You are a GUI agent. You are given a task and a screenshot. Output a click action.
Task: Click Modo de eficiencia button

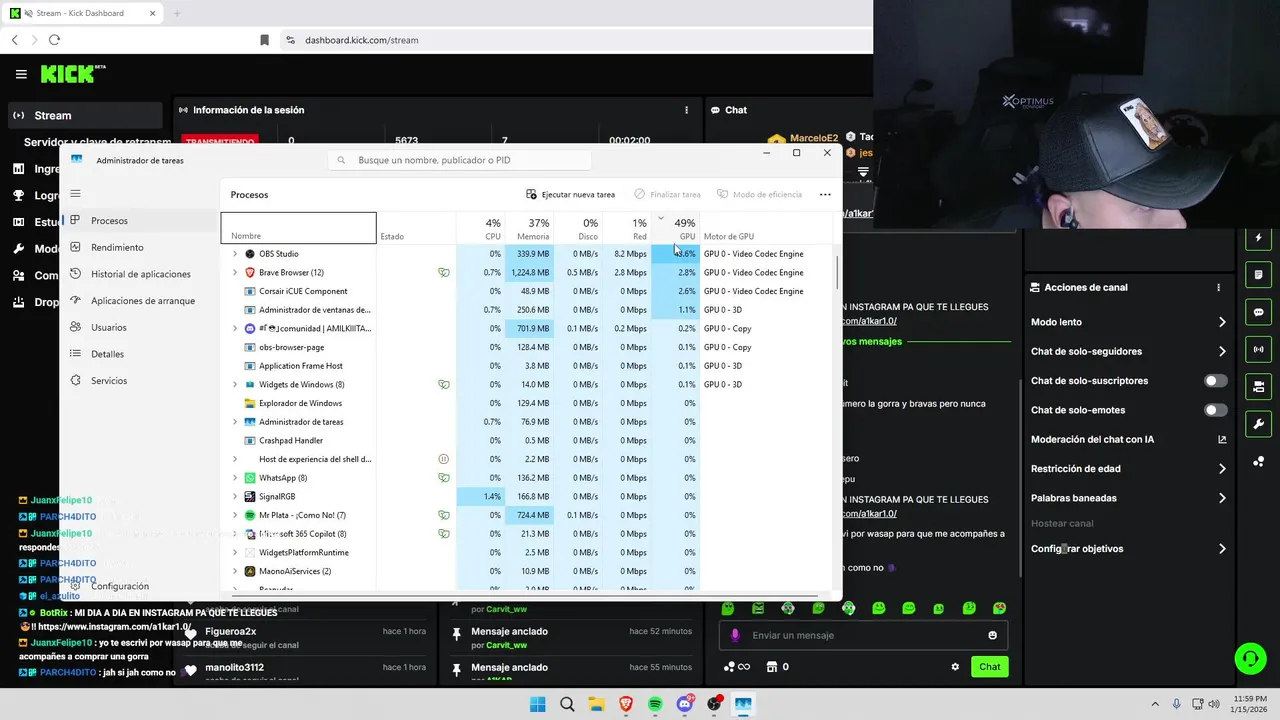coord(760,194)
